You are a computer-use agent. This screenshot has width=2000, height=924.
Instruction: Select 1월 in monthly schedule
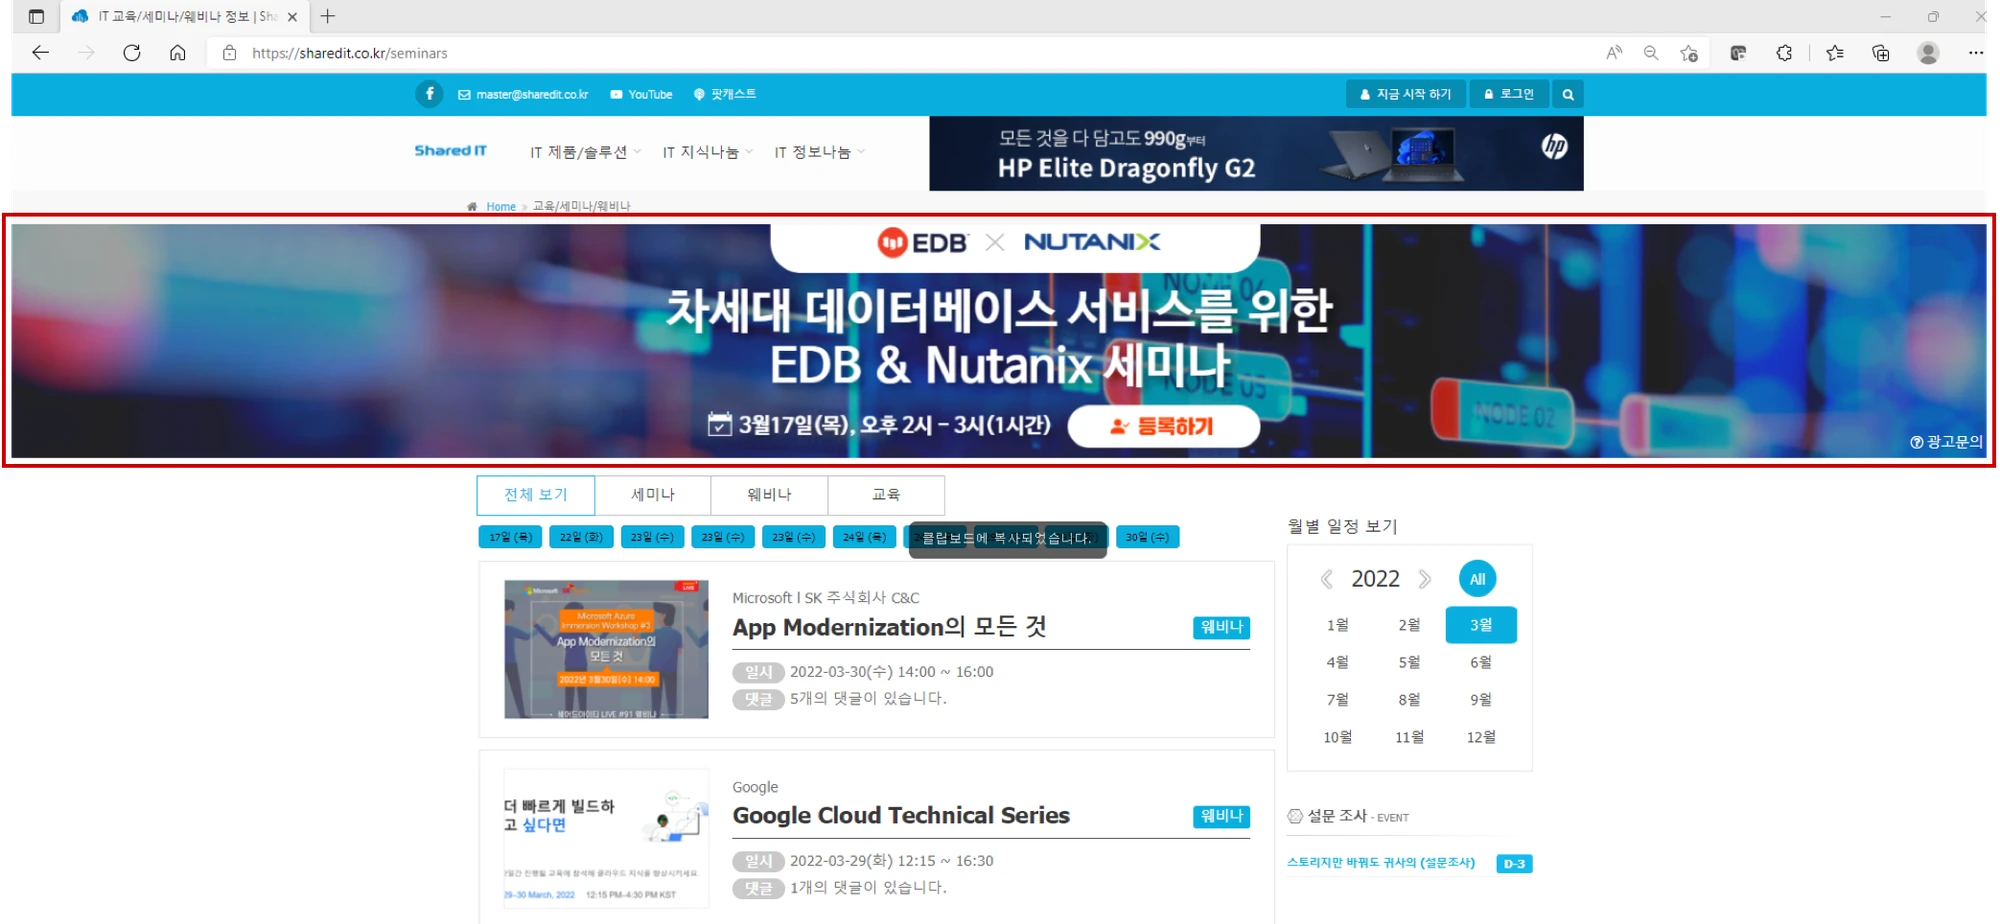[x=1338, y=625]
